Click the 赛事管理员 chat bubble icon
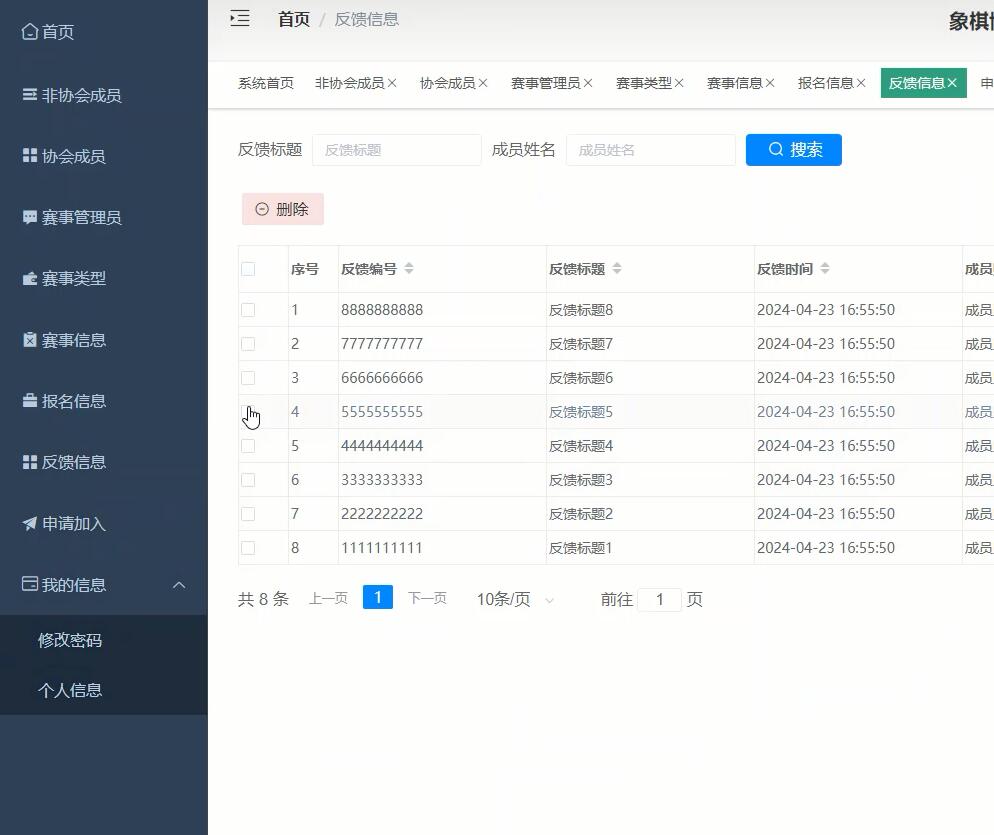The width and height of the screenshot is (994, 835). point(30,217)
